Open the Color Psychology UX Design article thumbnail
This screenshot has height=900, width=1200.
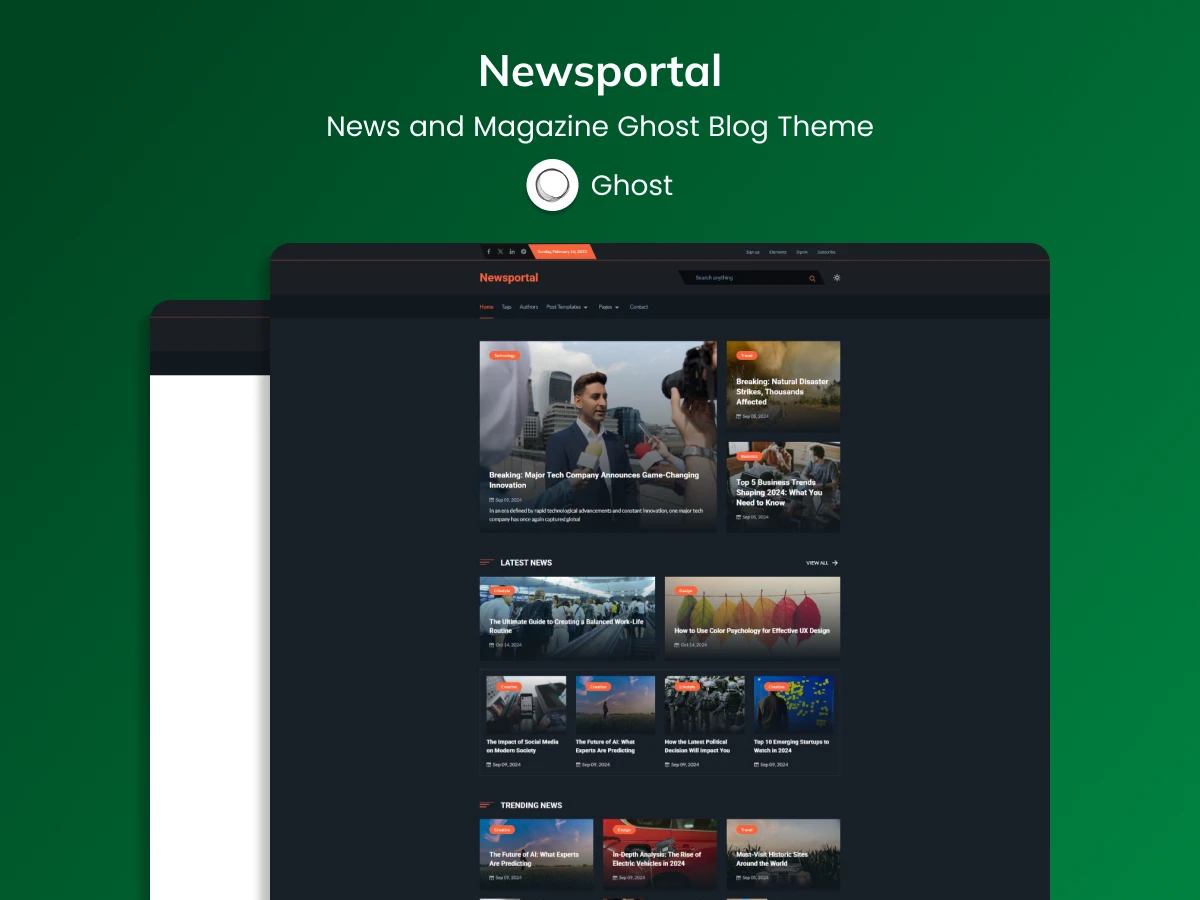[752, 617]
